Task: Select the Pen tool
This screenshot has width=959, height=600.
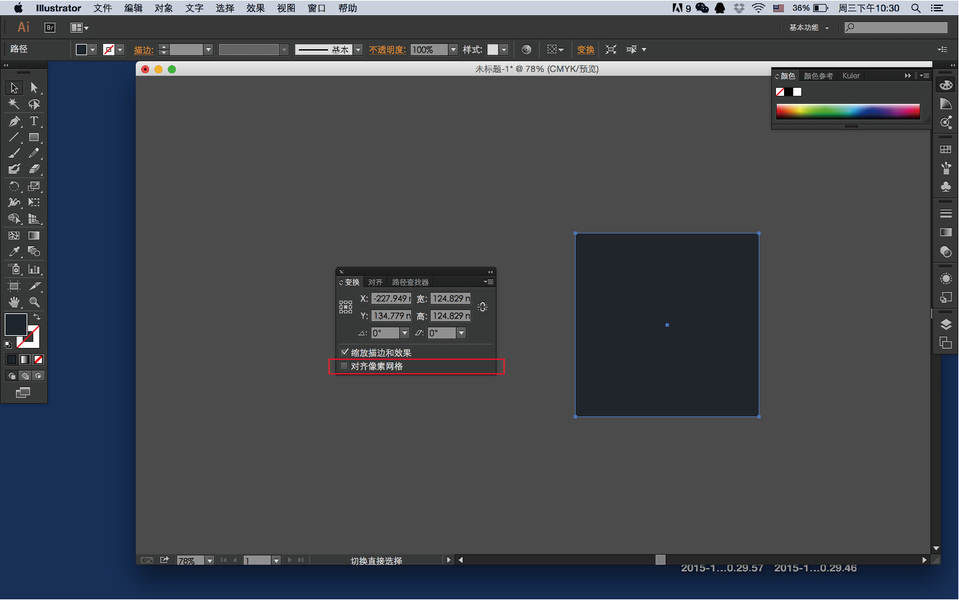Action: (x=14, y=121)
